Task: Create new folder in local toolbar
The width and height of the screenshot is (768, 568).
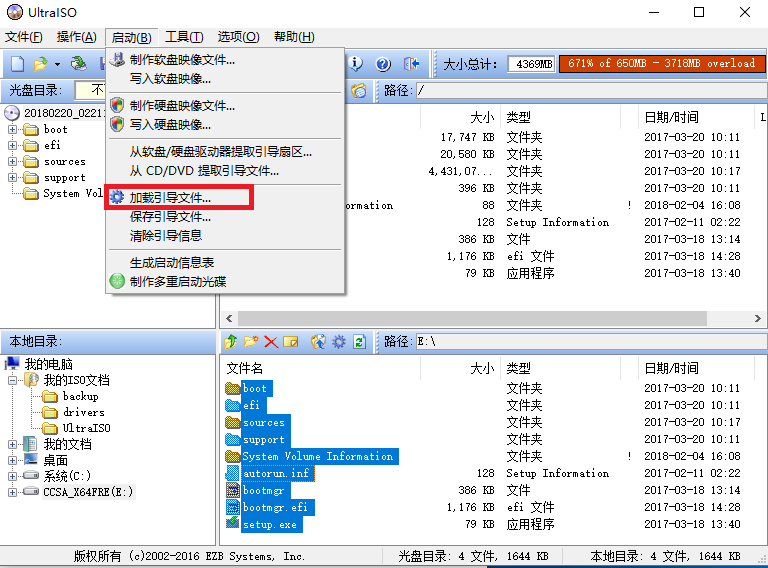Action: click(251, 341)
